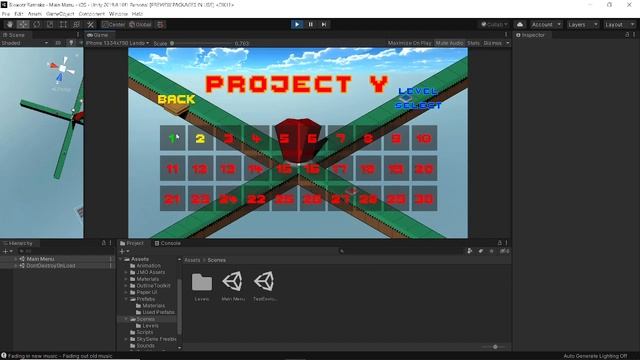
Task: Open the Collab dropdown
Action: click(x=494, y=24)
